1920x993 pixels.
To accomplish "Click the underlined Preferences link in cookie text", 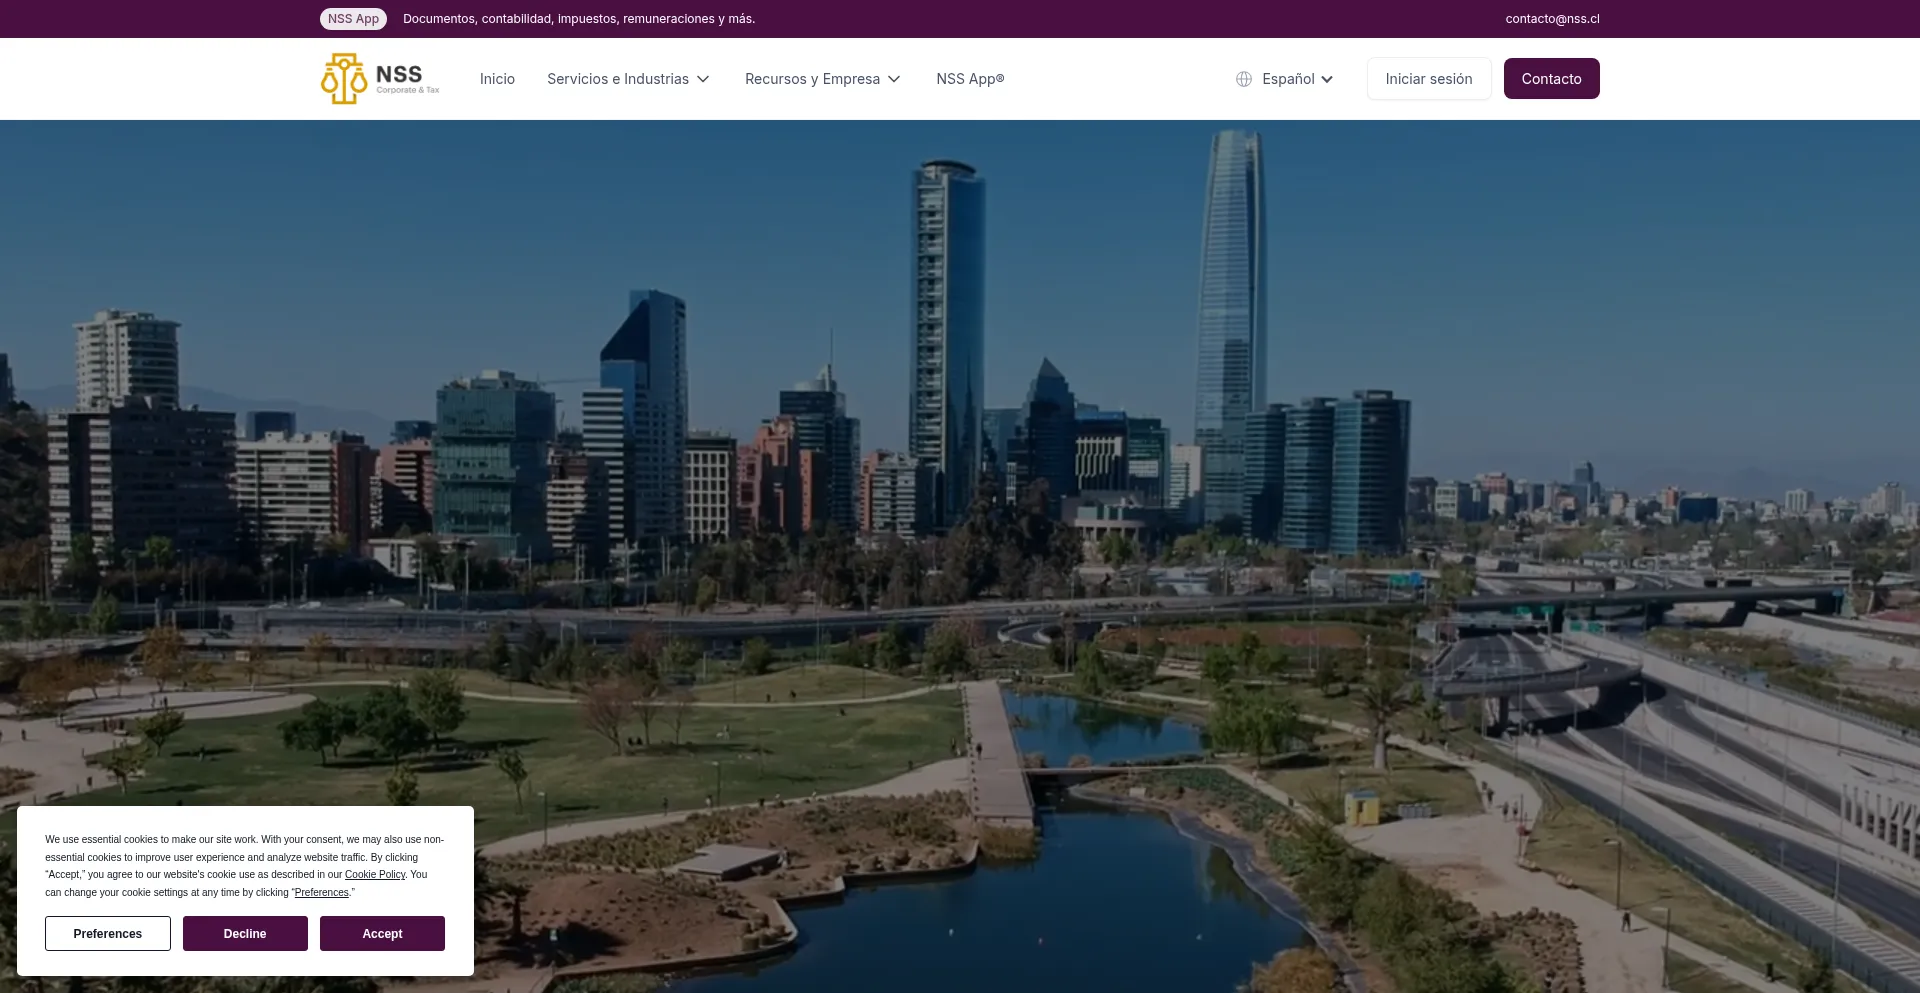I will click(321, 893).
